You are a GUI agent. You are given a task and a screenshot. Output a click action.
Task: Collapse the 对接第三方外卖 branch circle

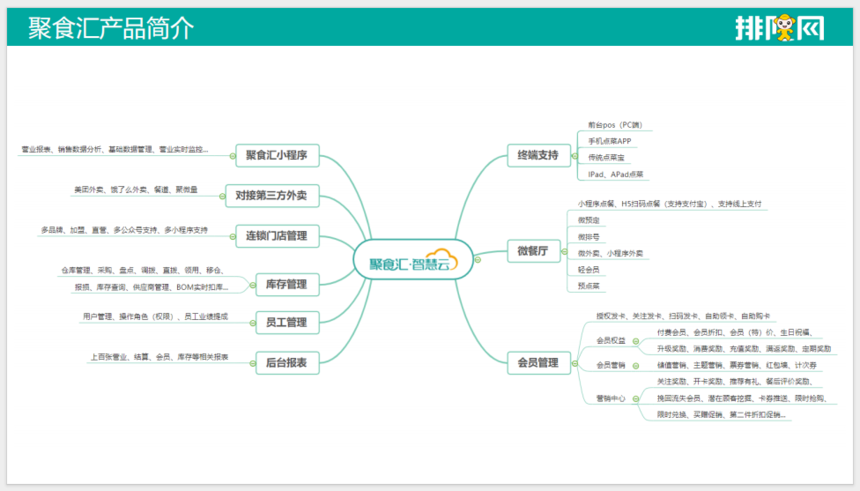(x=222, y=196)
